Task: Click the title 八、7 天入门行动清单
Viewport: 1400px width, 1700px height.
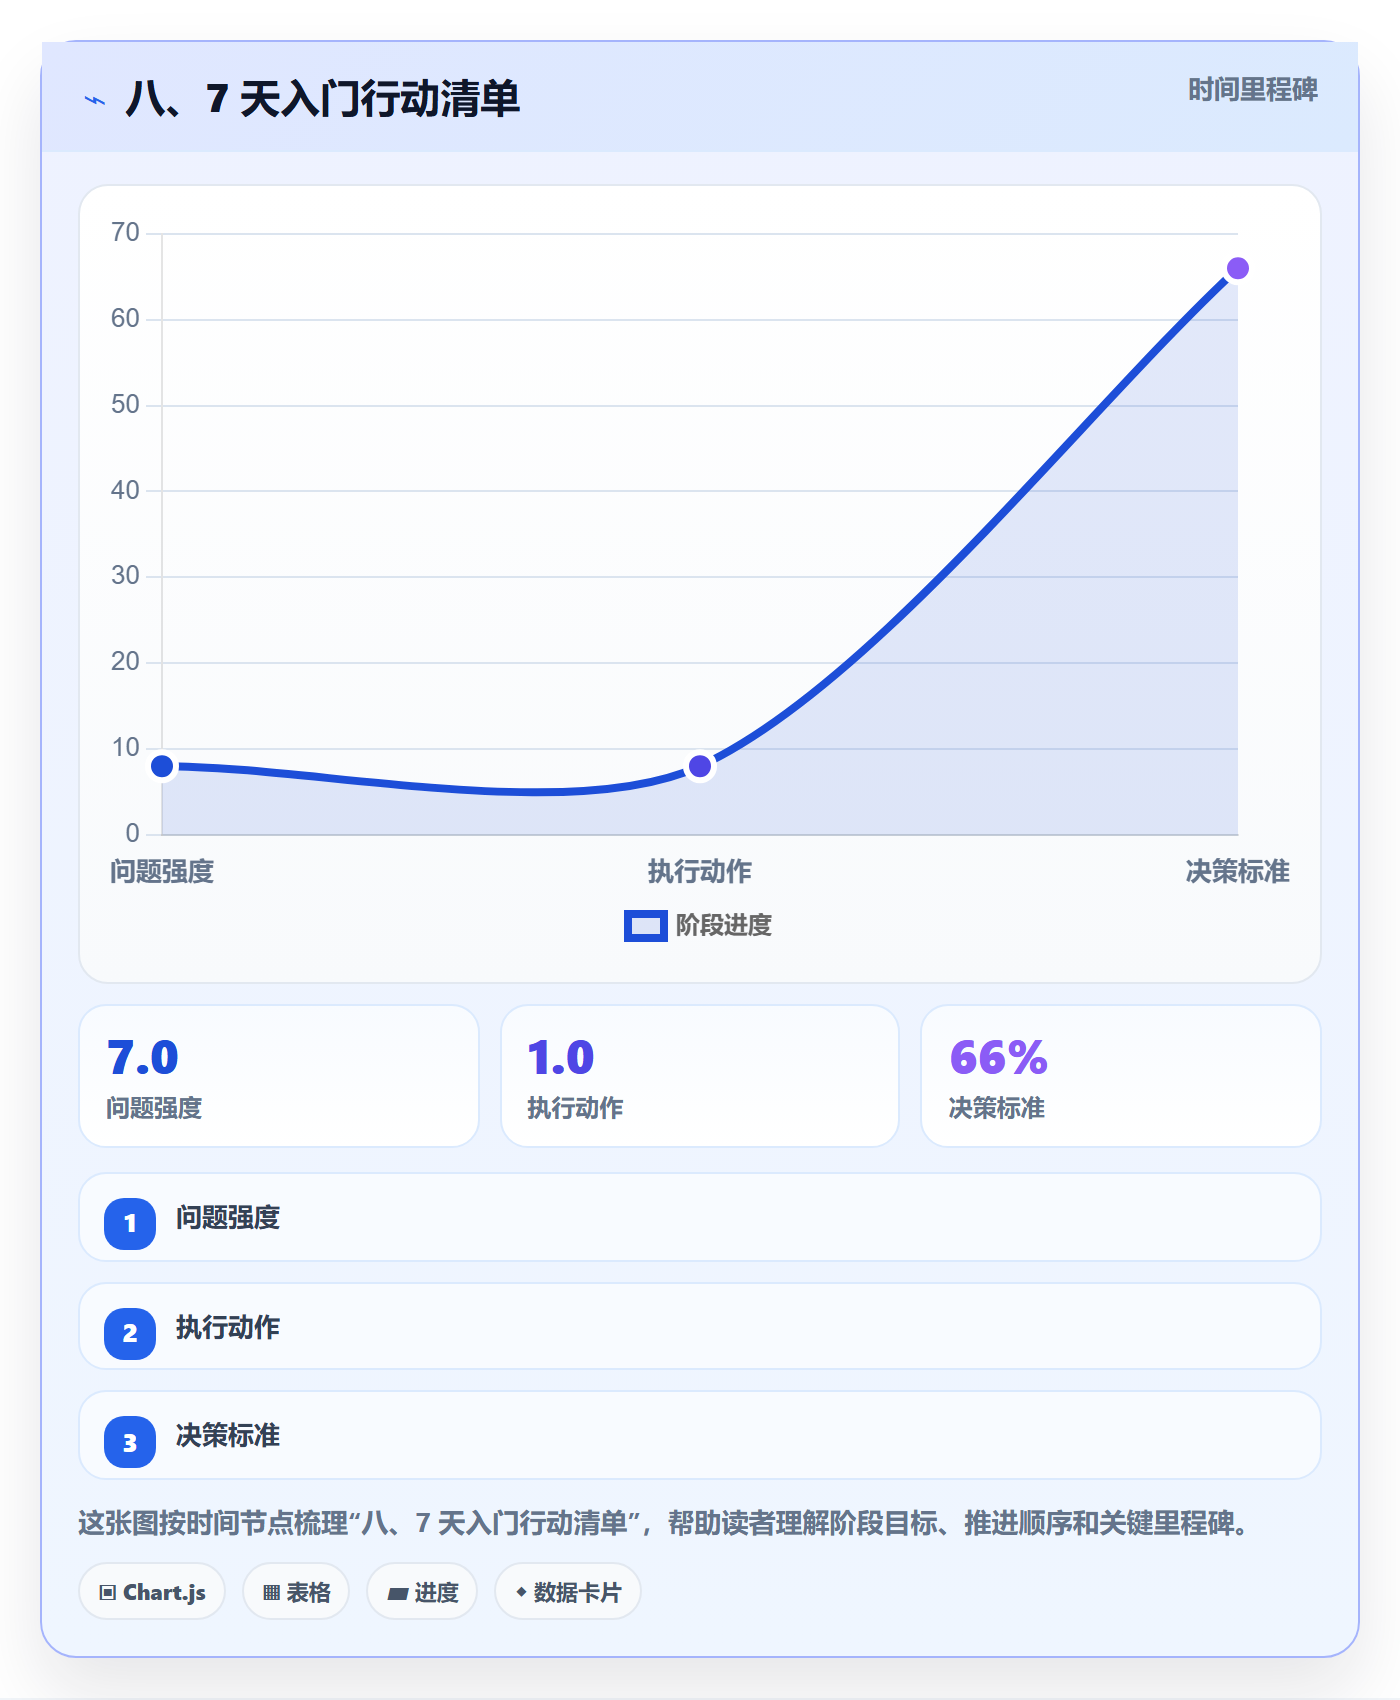Action: point(322,99)
